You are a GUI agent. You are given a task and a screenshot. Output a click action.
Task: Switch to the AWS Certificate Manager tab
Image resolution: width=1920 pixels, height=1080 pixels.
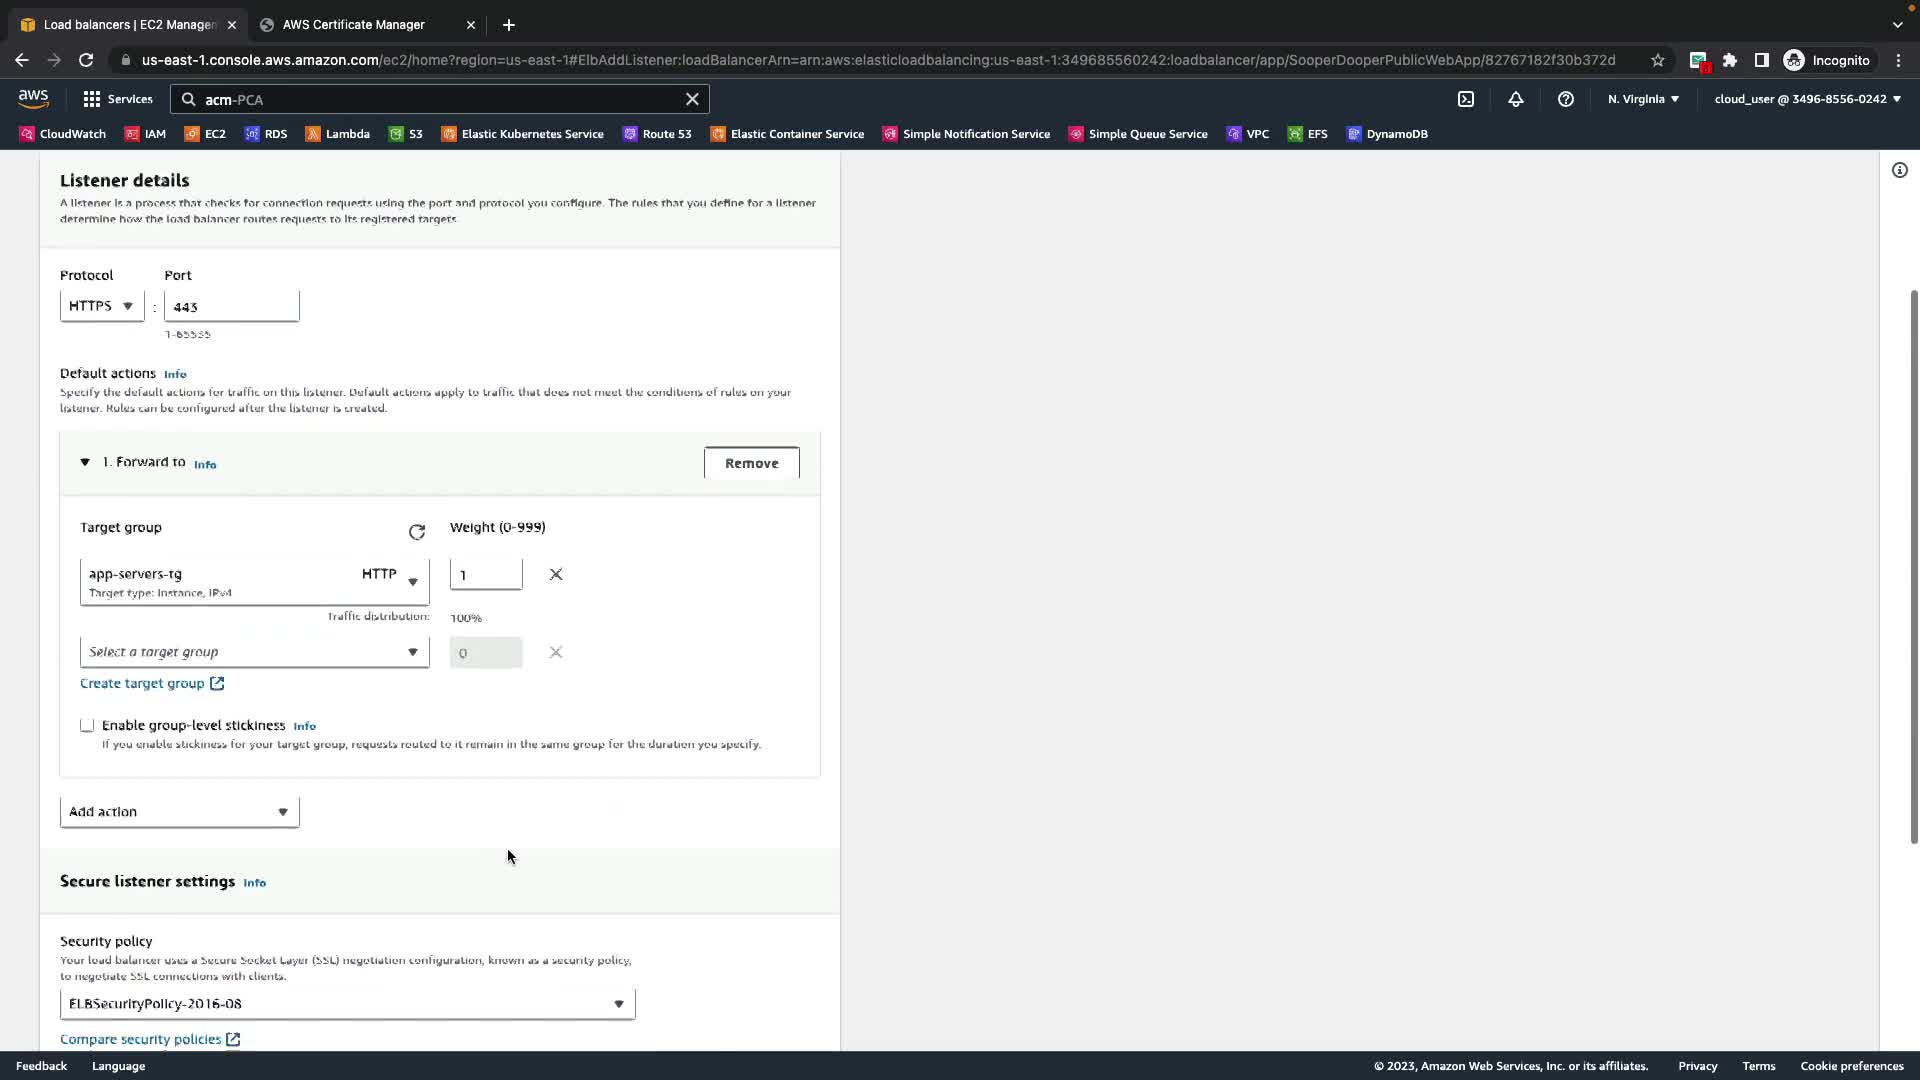(354, 24)
